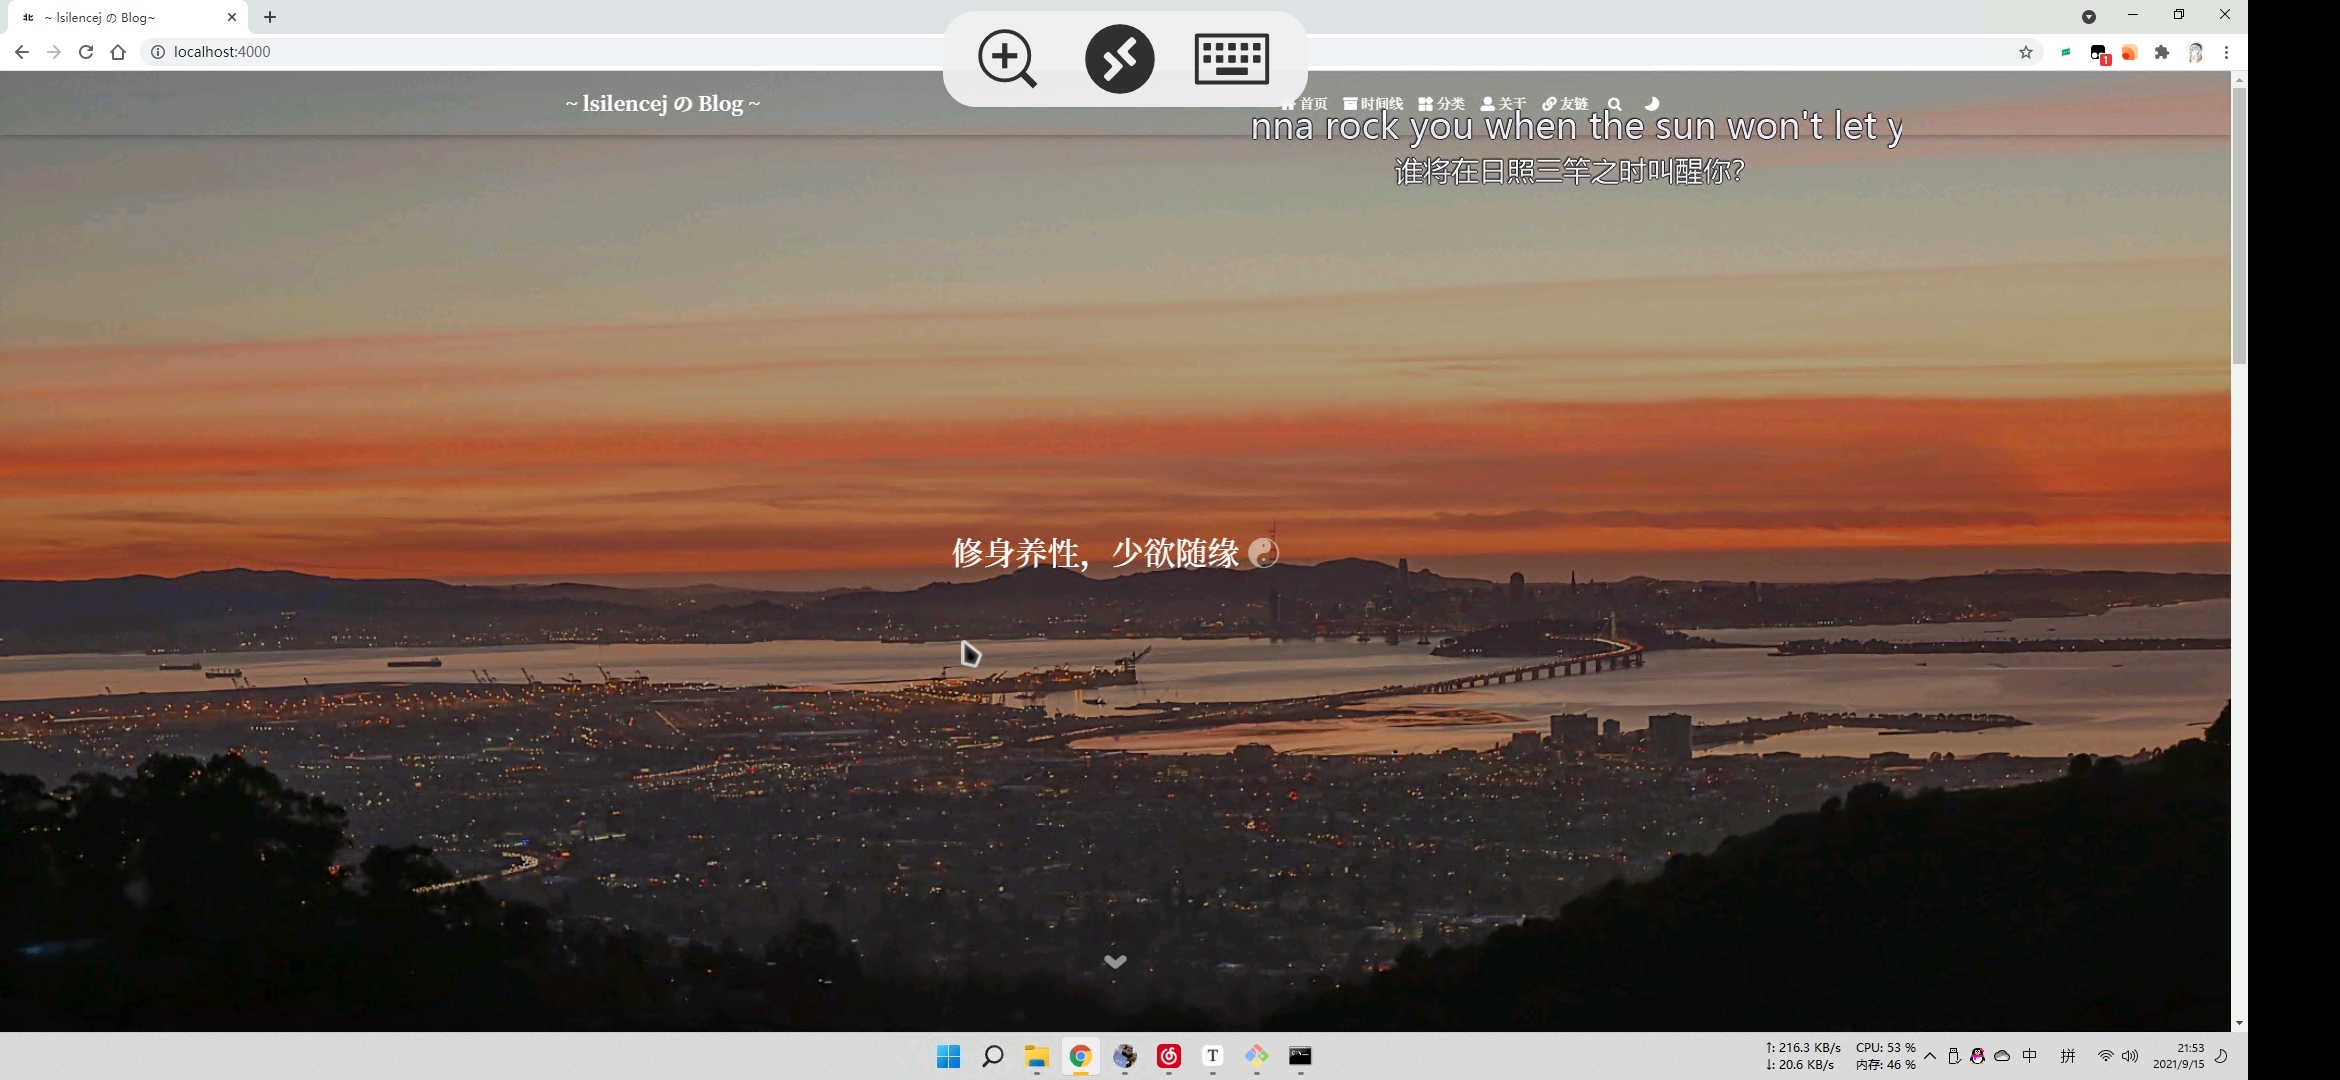
Task: Open the 友链 friend links menu item
Action: tap(1565, 104)
